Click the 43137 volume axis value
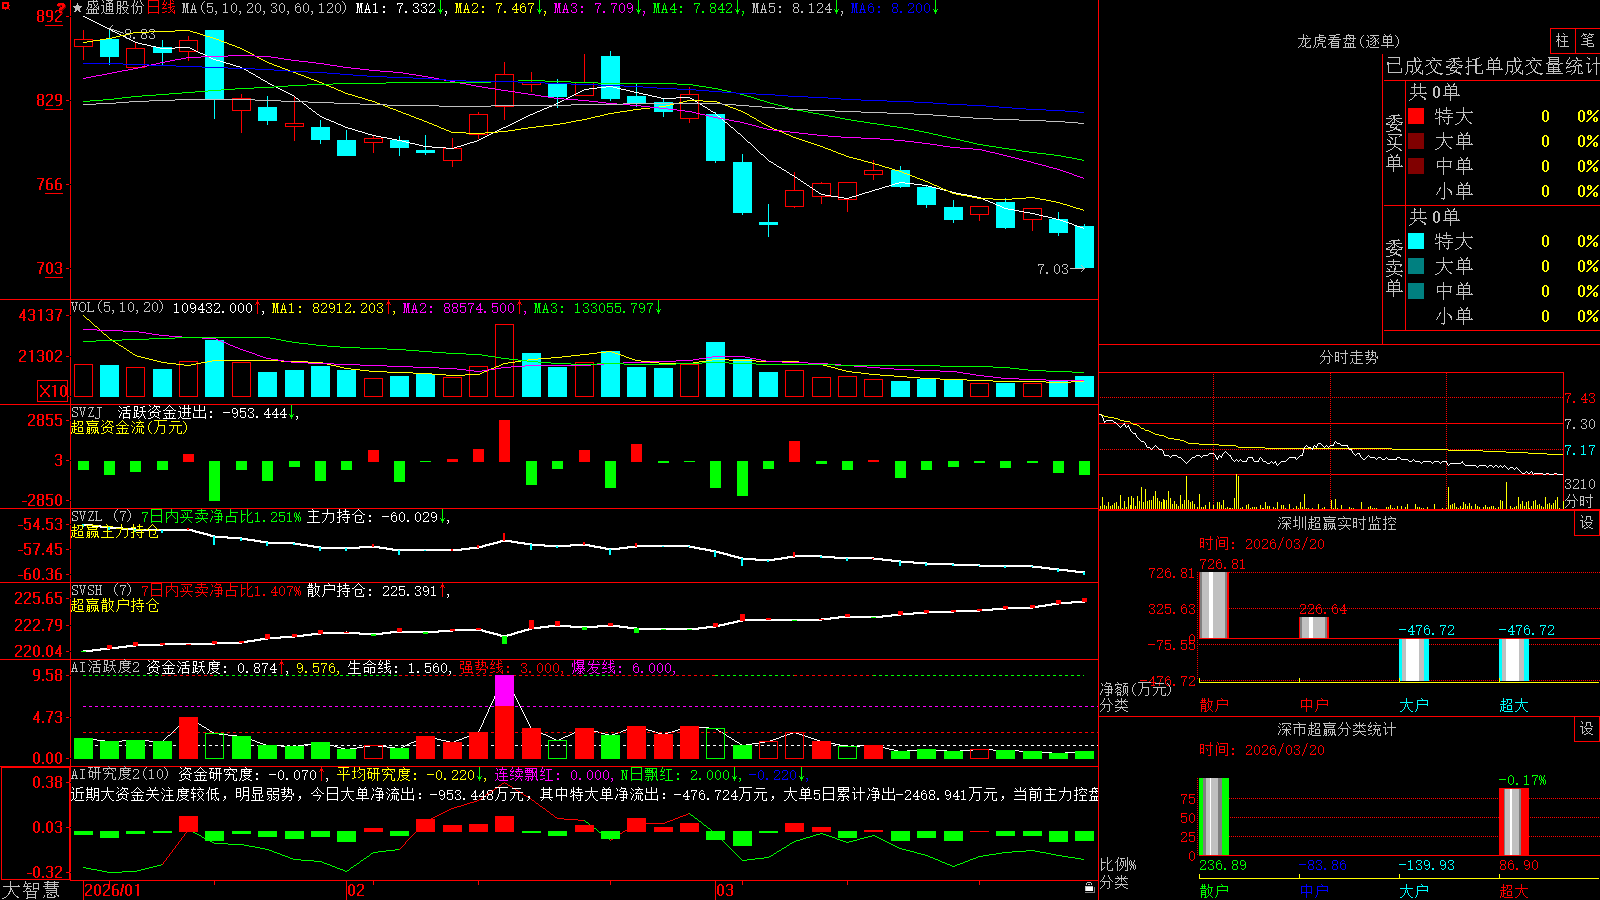The height and width of the screenshot is (900, 1600). point(41,315)
